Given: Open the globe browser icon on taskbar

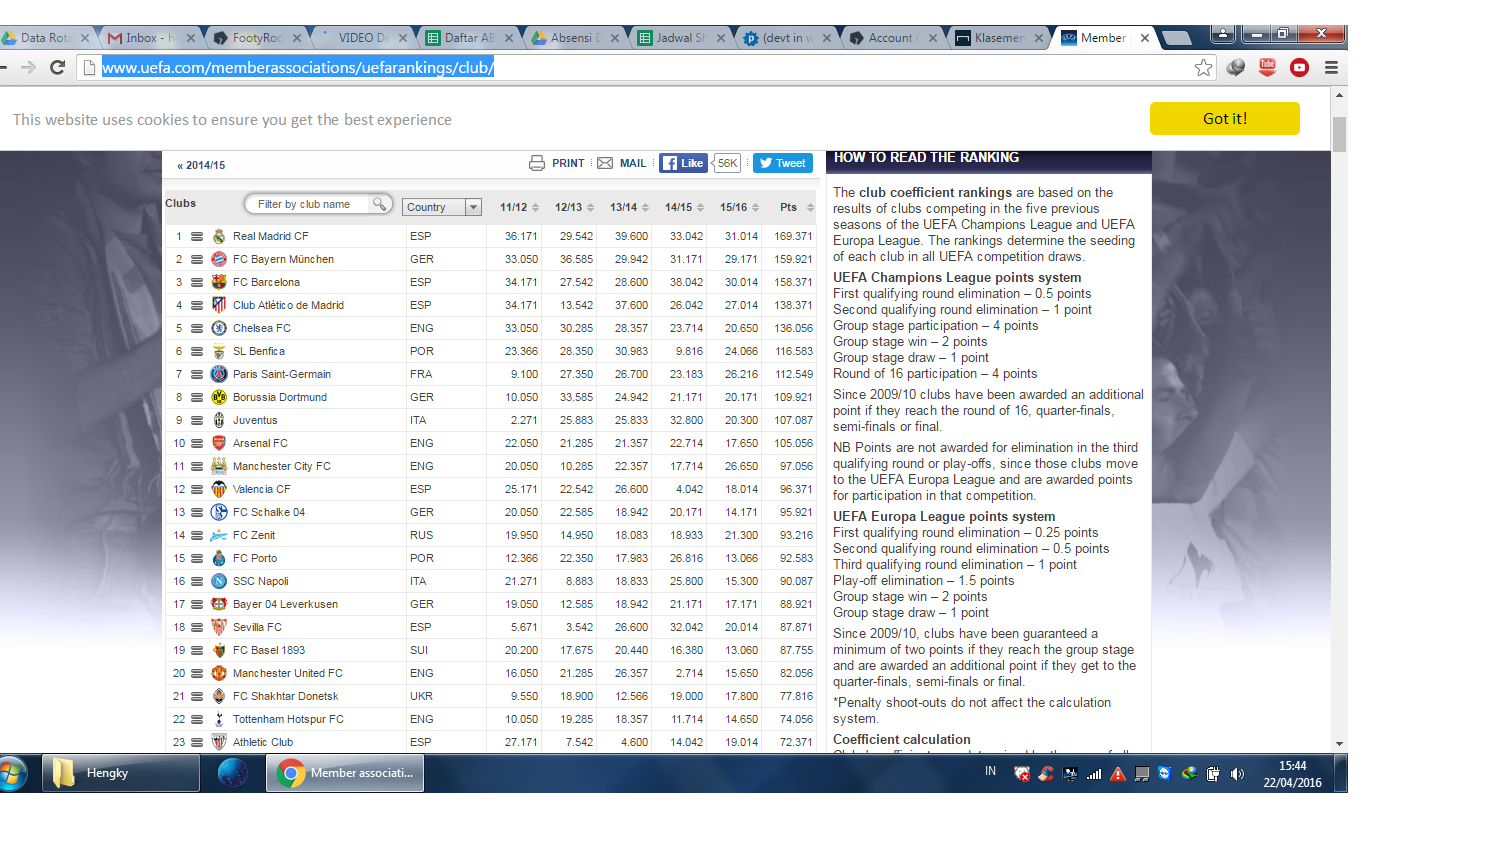Looking at the screenshot, I should (x=232, y=773).
